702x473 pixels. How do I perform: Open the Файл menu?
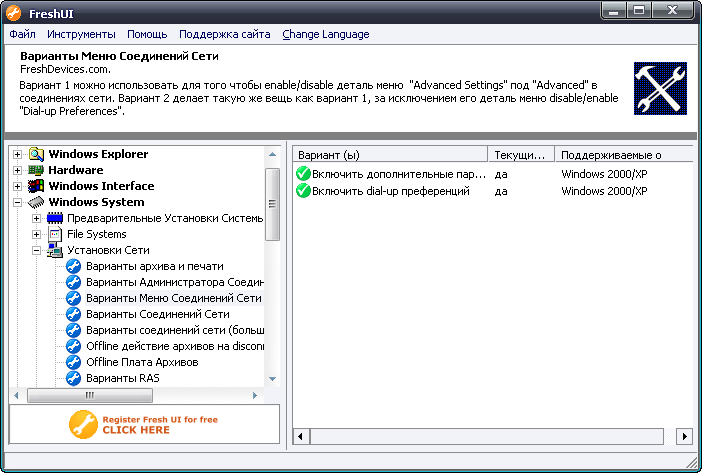tap(22, 34)
